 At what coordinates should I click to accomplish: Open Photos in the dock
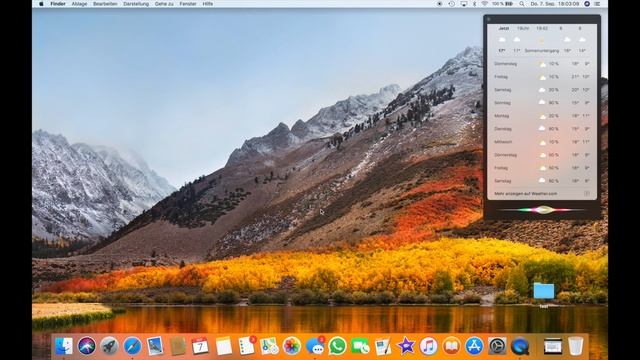pyautogui.click(x=292, y=346)
